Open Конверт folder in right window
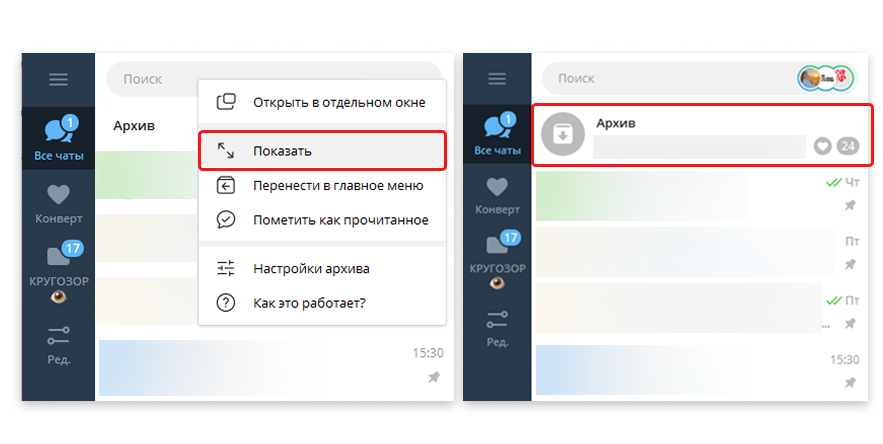Screen dimensions: 883x444 tap(497, 195)
